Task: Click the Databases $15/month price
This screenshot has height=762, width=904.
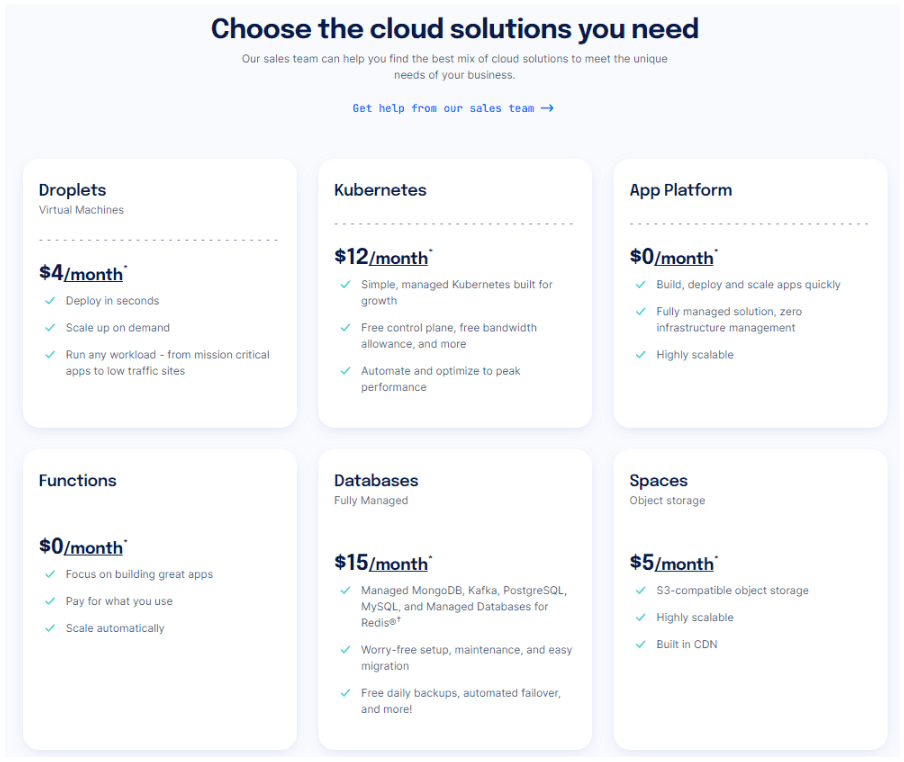Action: click(x=383, y=563)
